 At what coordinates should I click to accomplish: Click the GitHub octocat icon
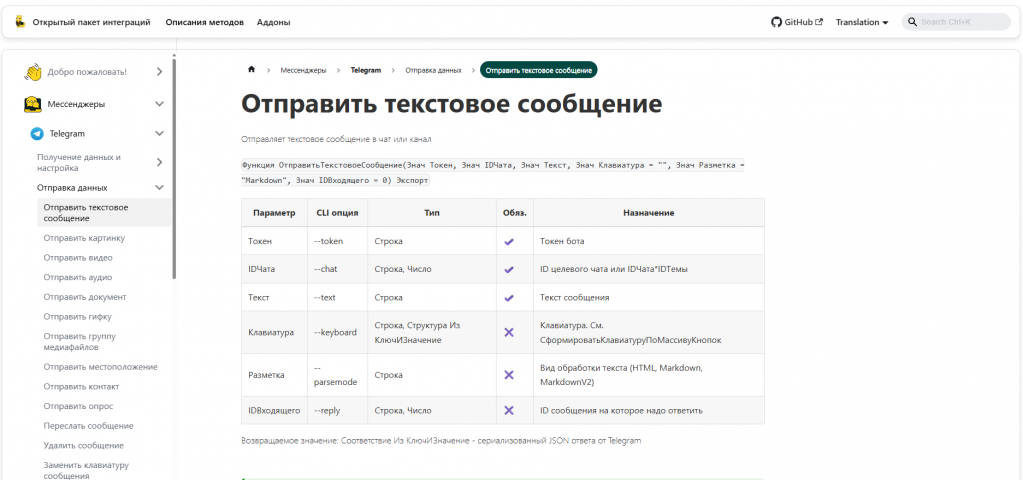[x=776, y=22]
